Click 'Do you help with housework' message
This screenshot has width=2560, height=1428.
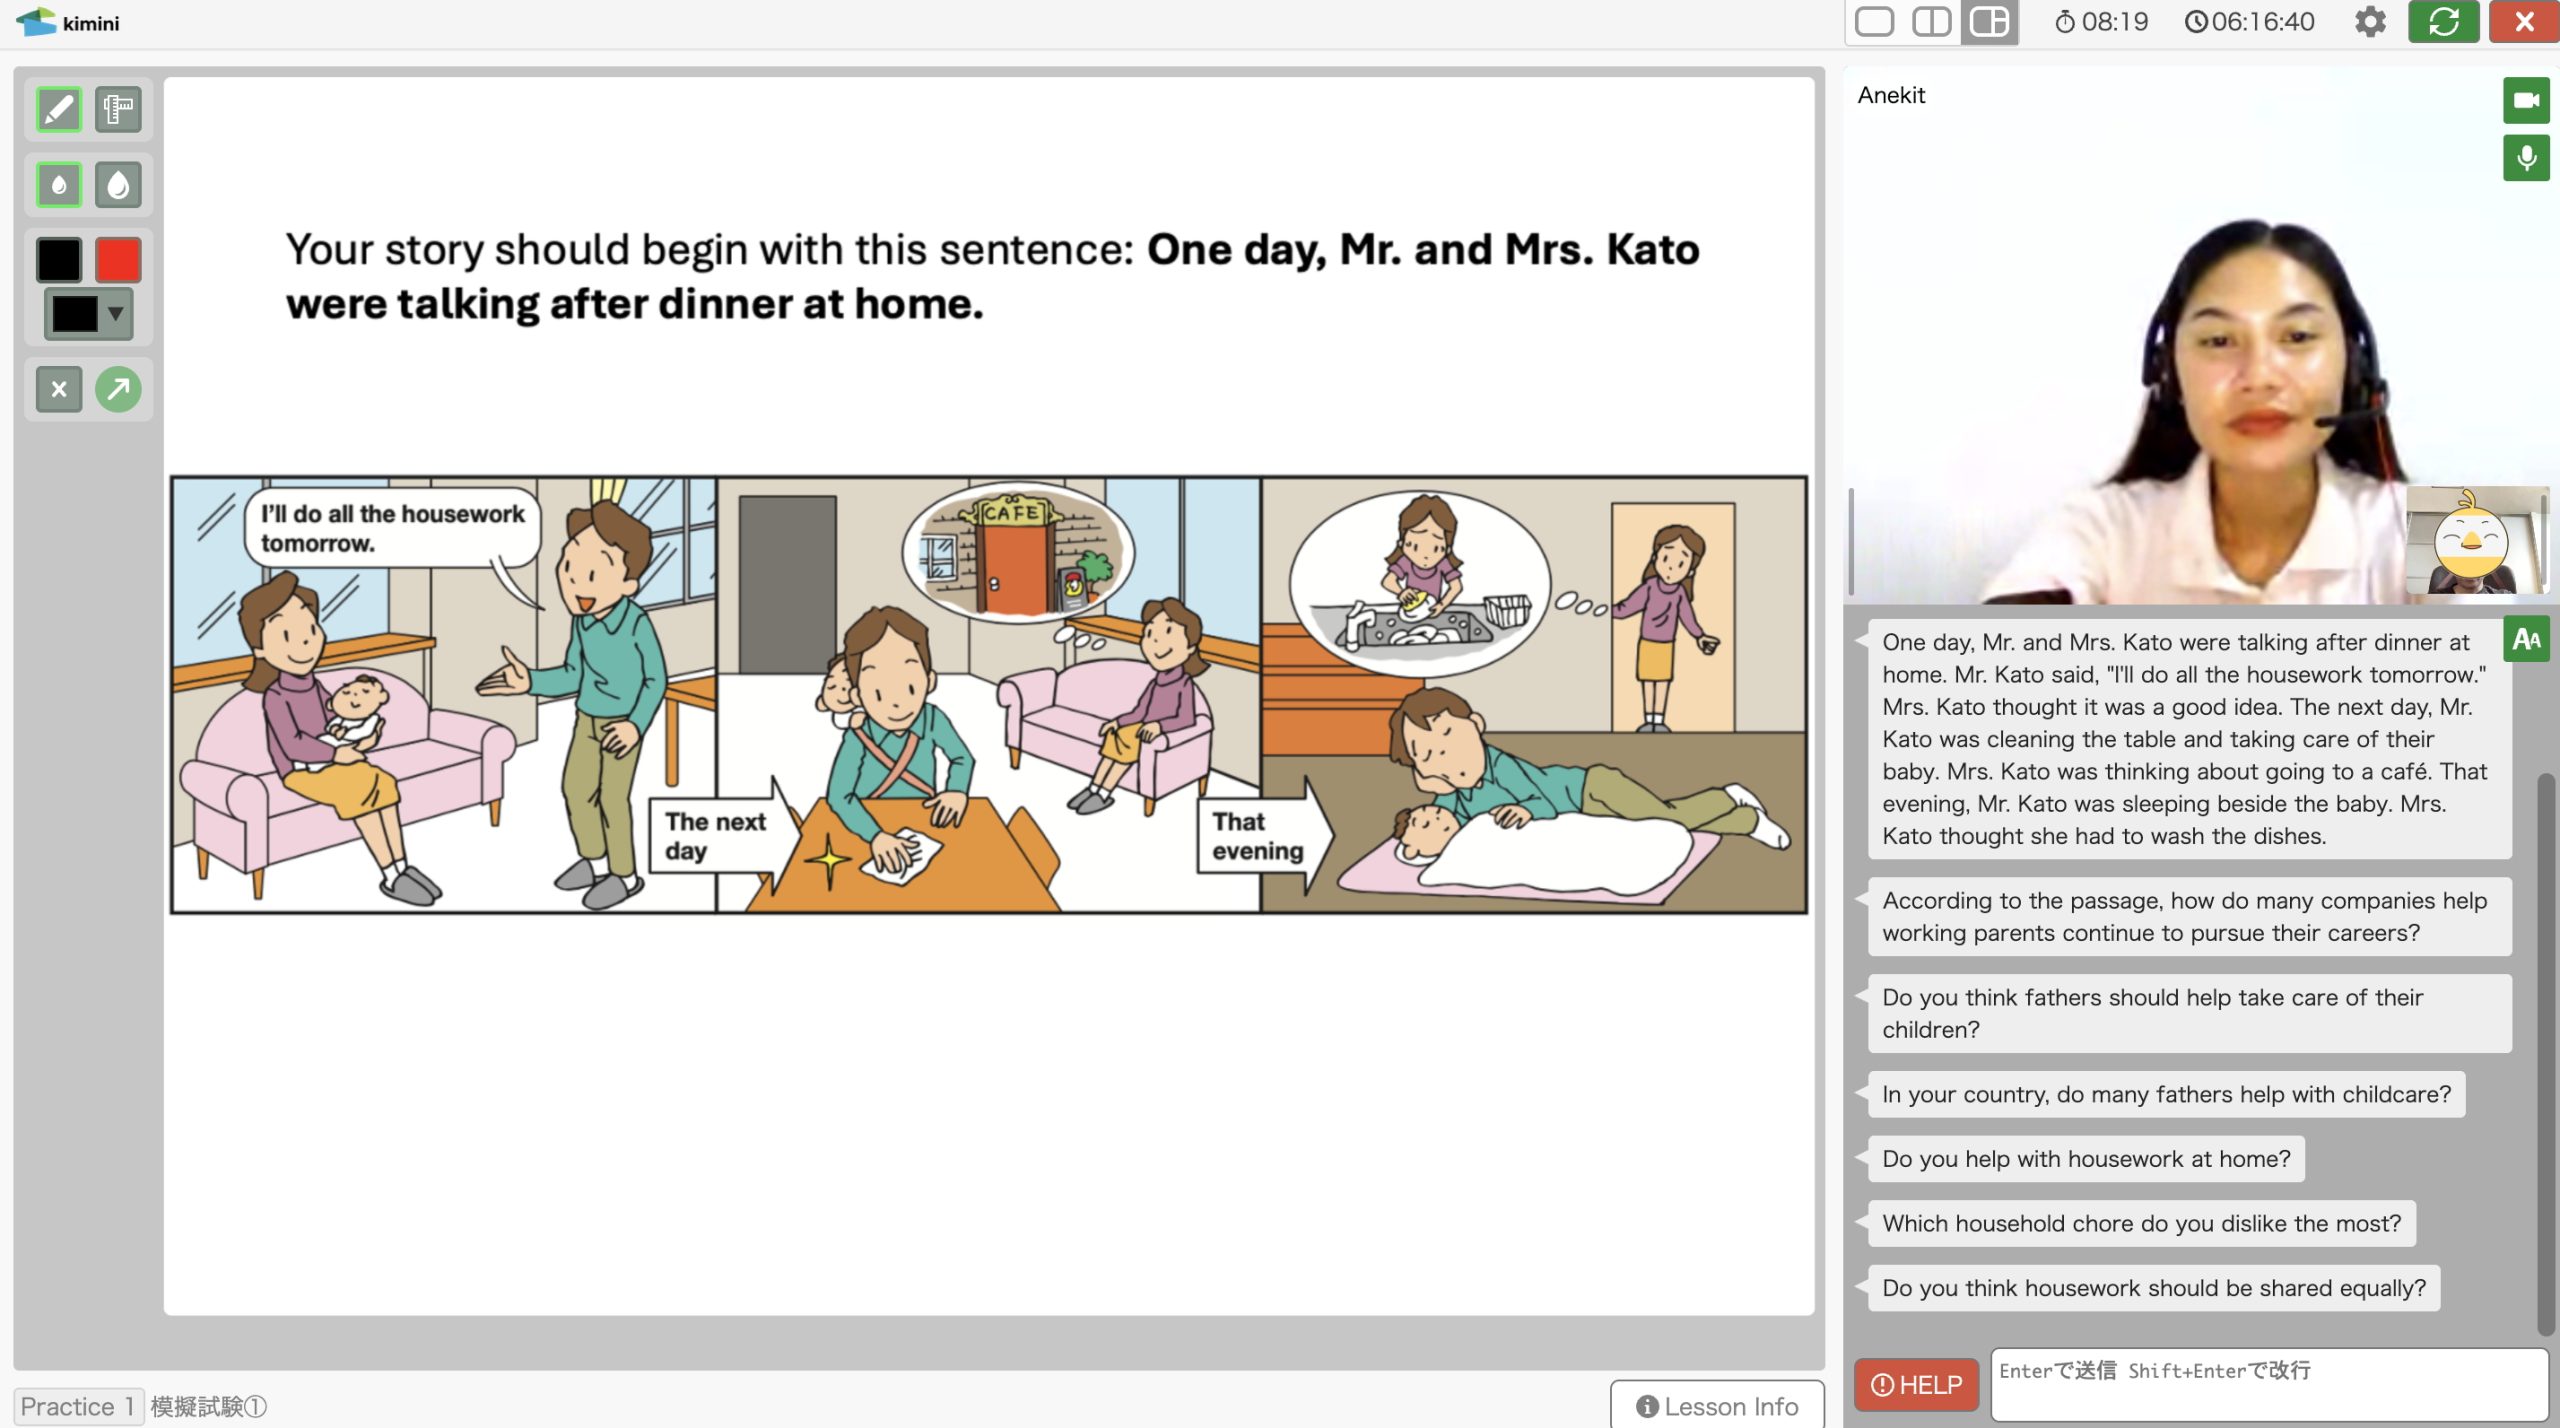[x=2086, y=1159]
